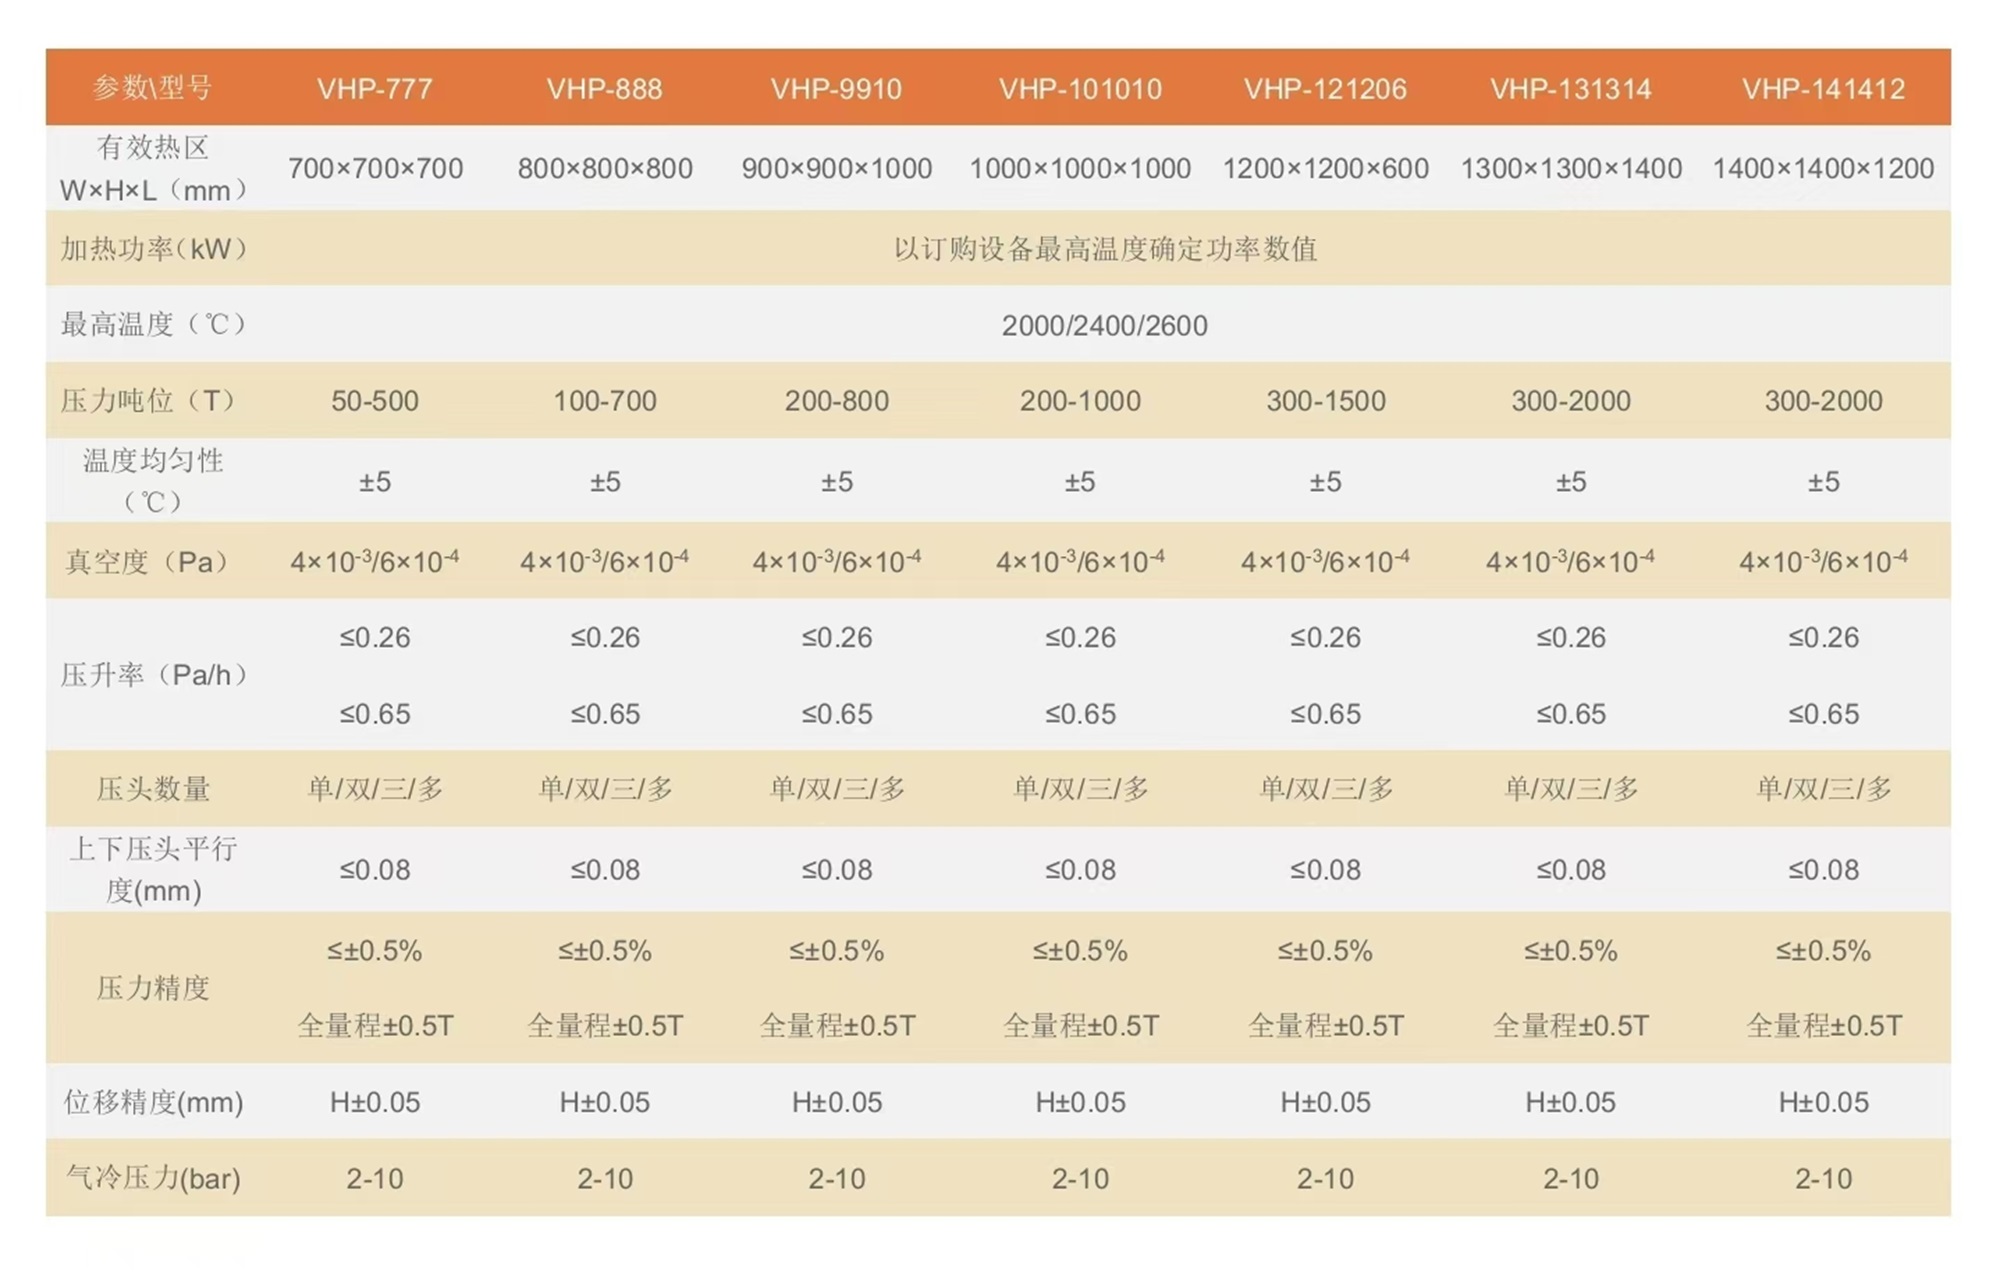Select the 1400×1400×1200 hot zone cell

pyautogui.click(x=1823, y=168)
